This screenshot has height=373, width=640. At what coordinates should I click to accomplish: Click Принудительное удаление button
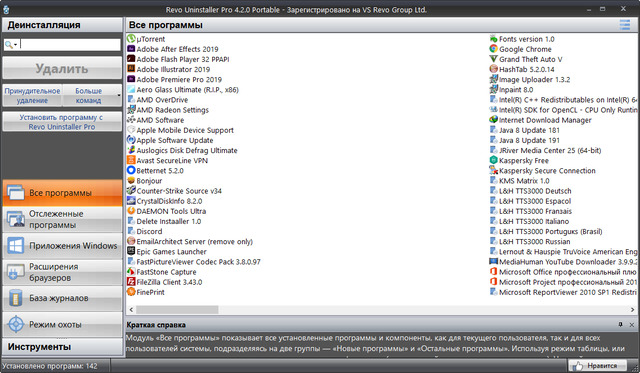click(x=32, y=95)
